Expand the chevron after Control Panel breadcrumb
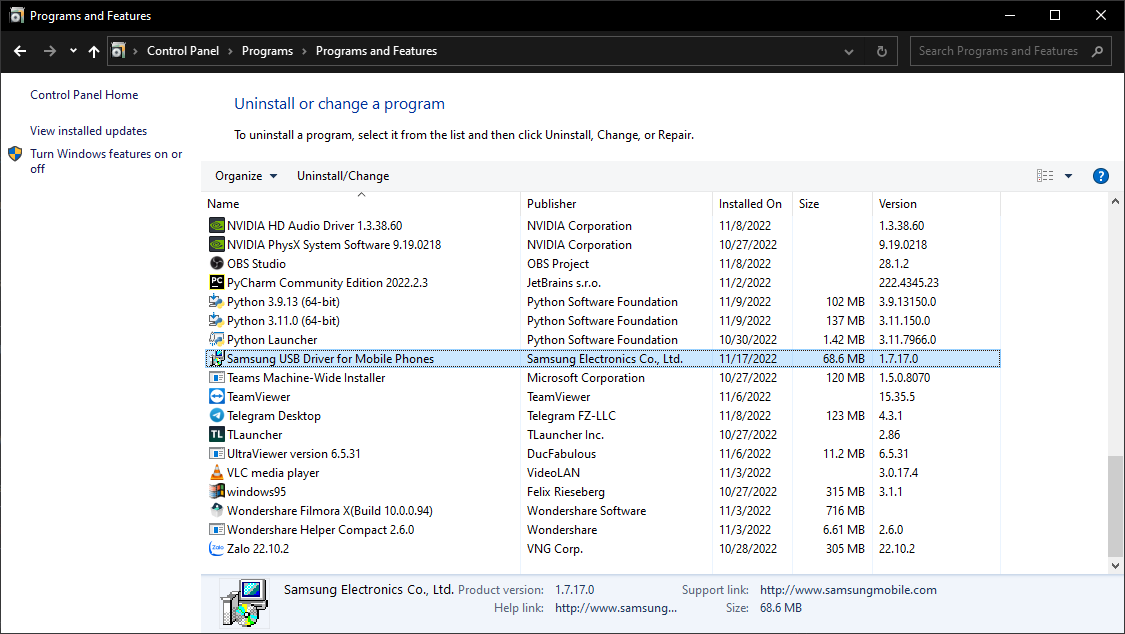 230,52
